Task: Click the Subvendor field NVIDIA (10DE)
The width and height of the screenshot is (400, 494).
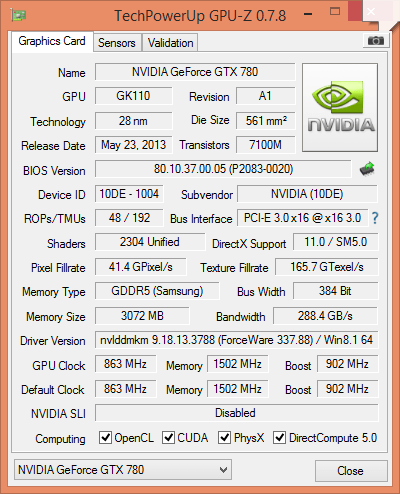Action: click(x=307, y=194)
